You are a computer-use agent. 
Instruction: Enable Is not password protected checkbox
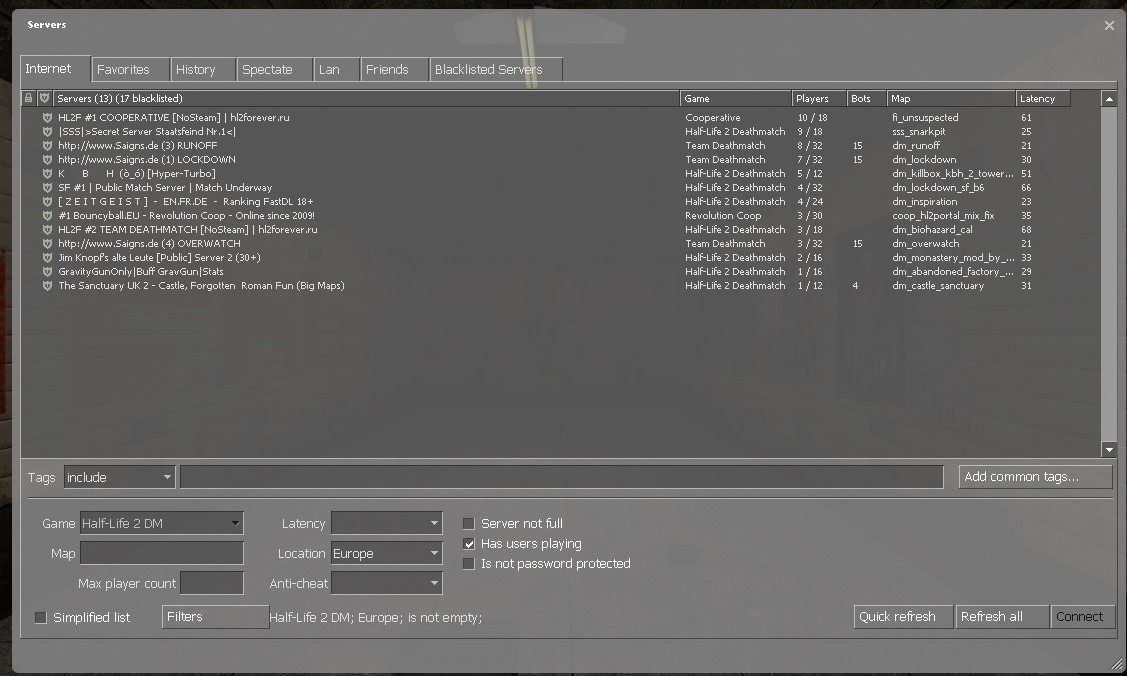469,564
